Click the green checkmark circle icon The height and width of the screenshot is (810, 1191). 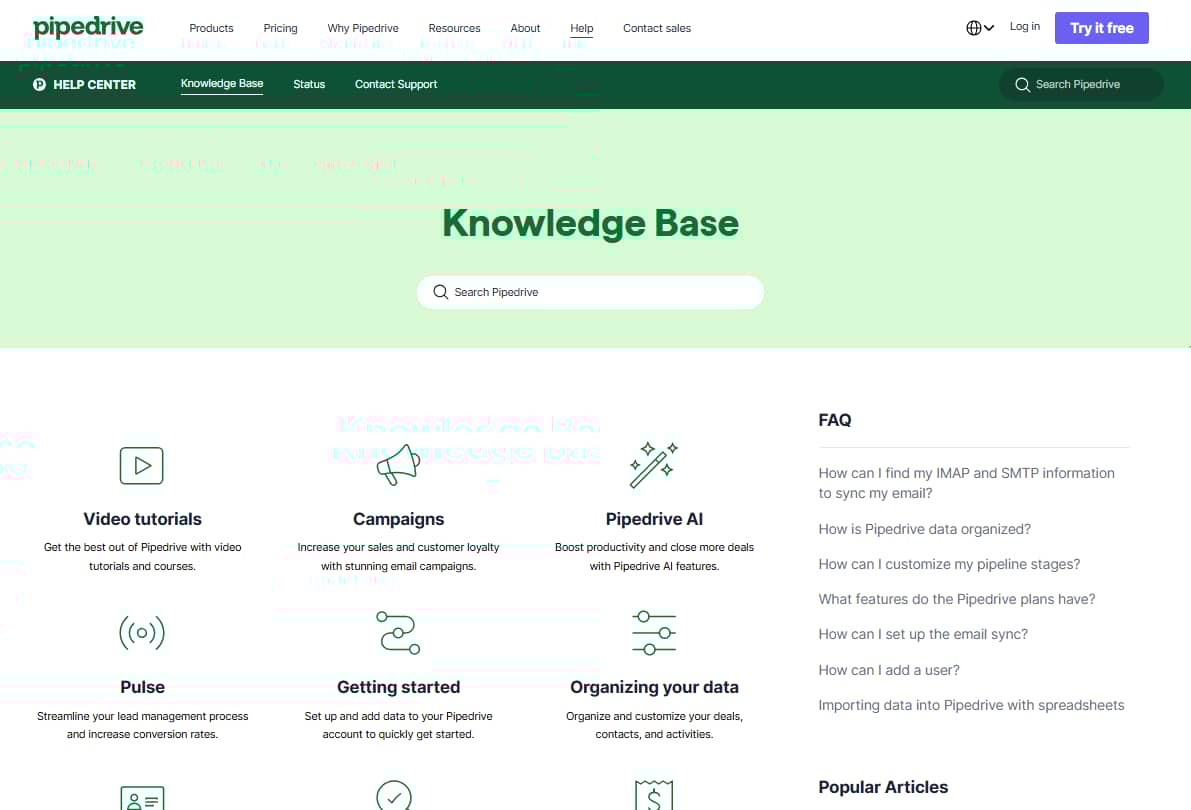tap(394, 797)
